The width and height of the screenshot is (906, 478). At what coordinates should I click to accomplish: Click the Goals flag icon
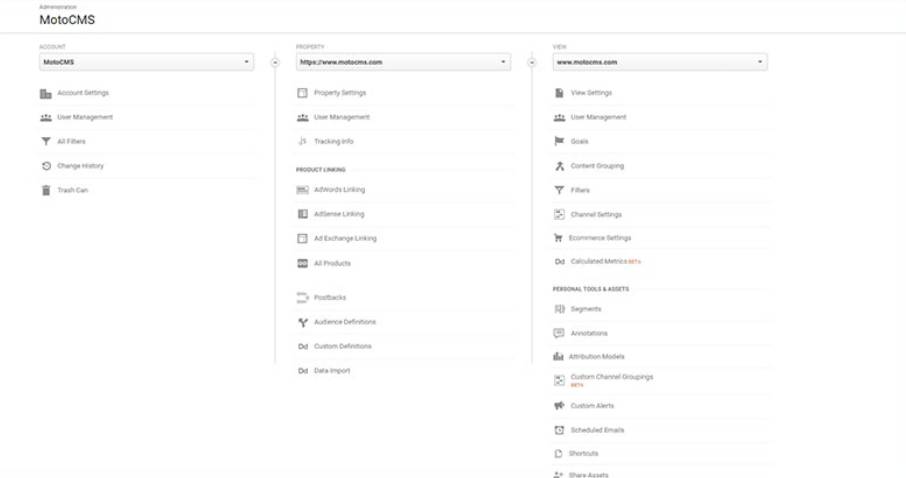[x=559, y=142]
